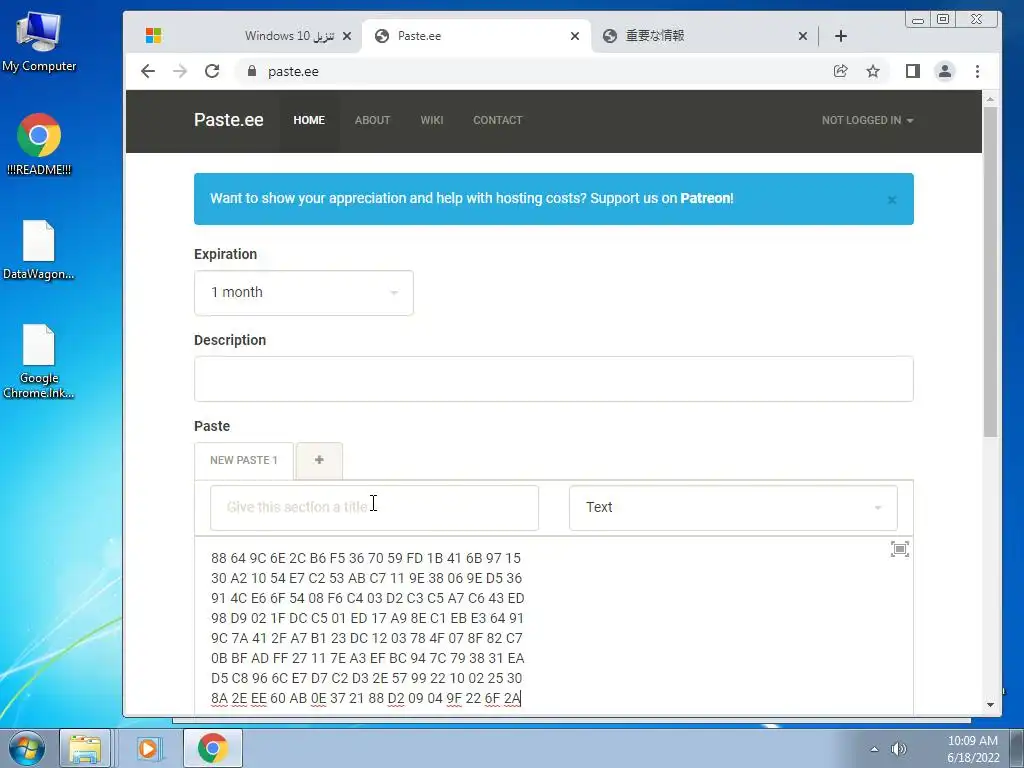
Task: Expand the NOT LOGGED IN menu
Action: [x=867, y=120]
